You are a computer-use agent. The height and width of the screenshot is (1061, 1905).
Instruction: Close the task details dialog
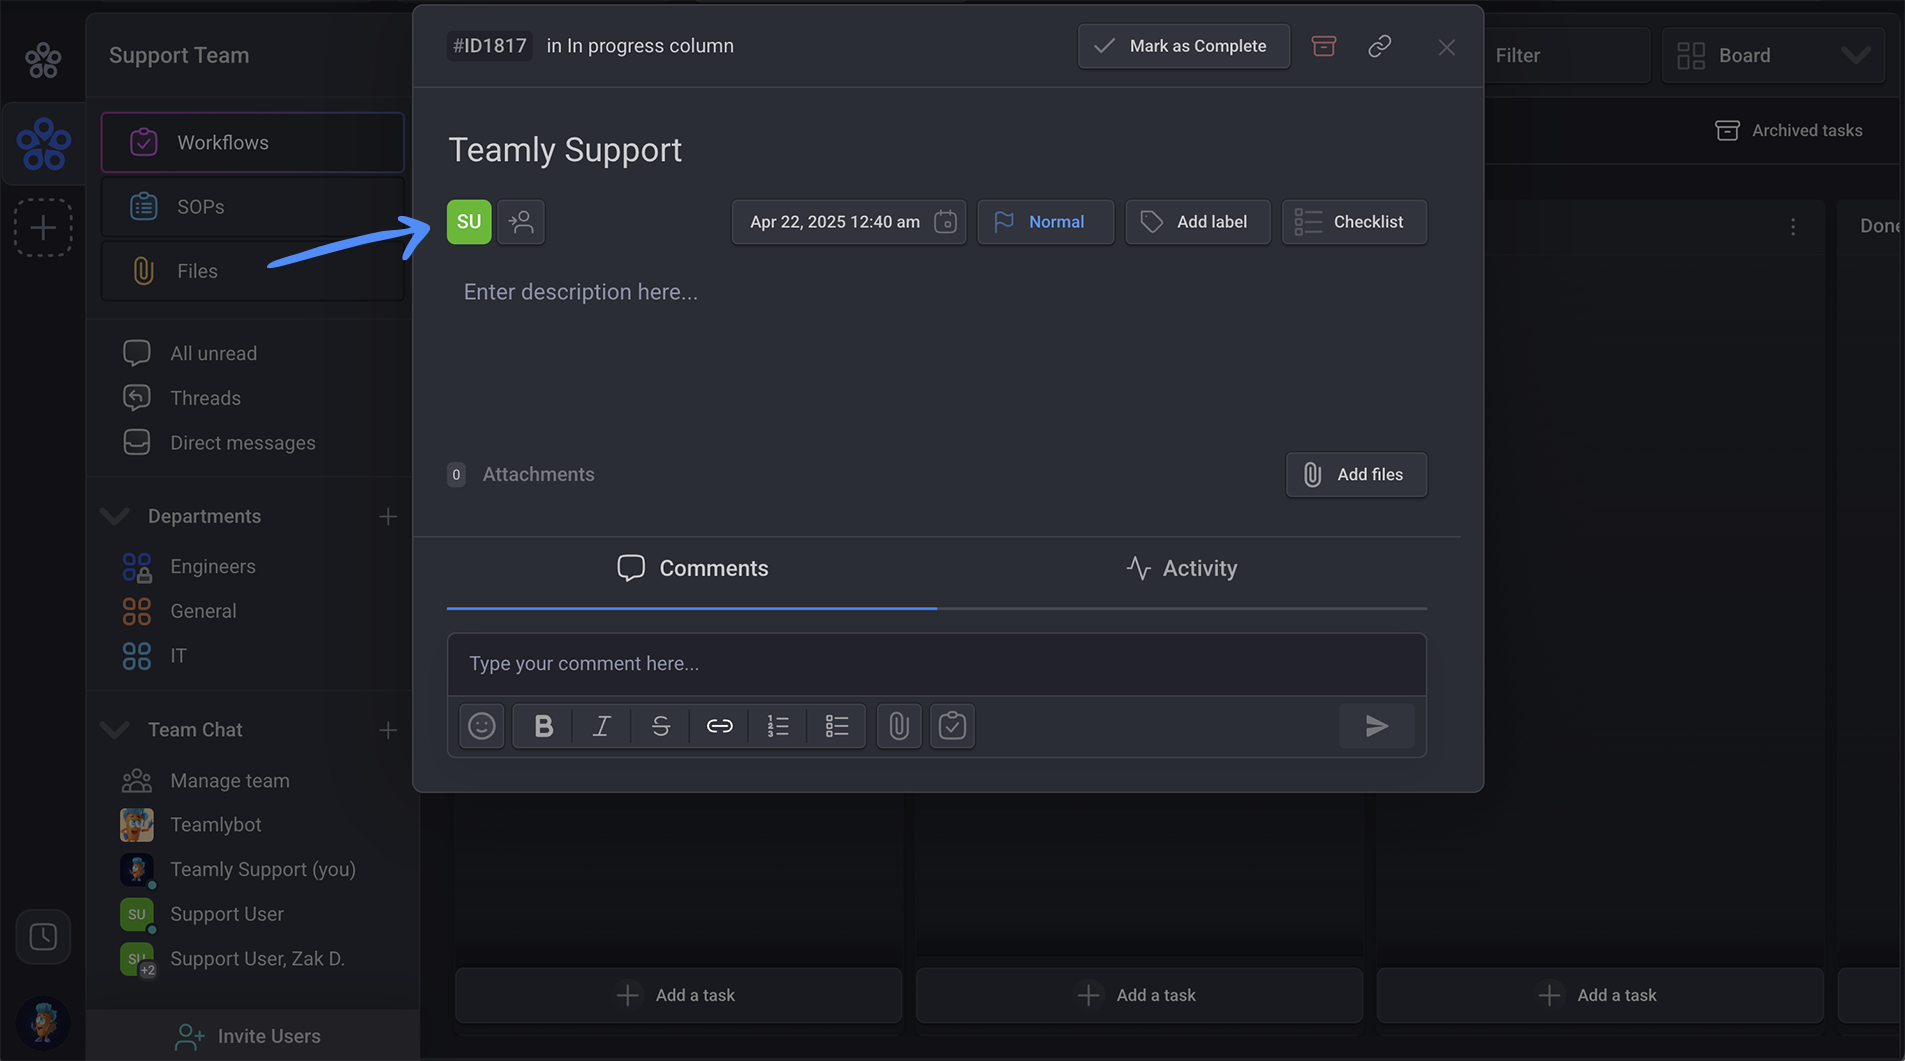point(1446,47)
